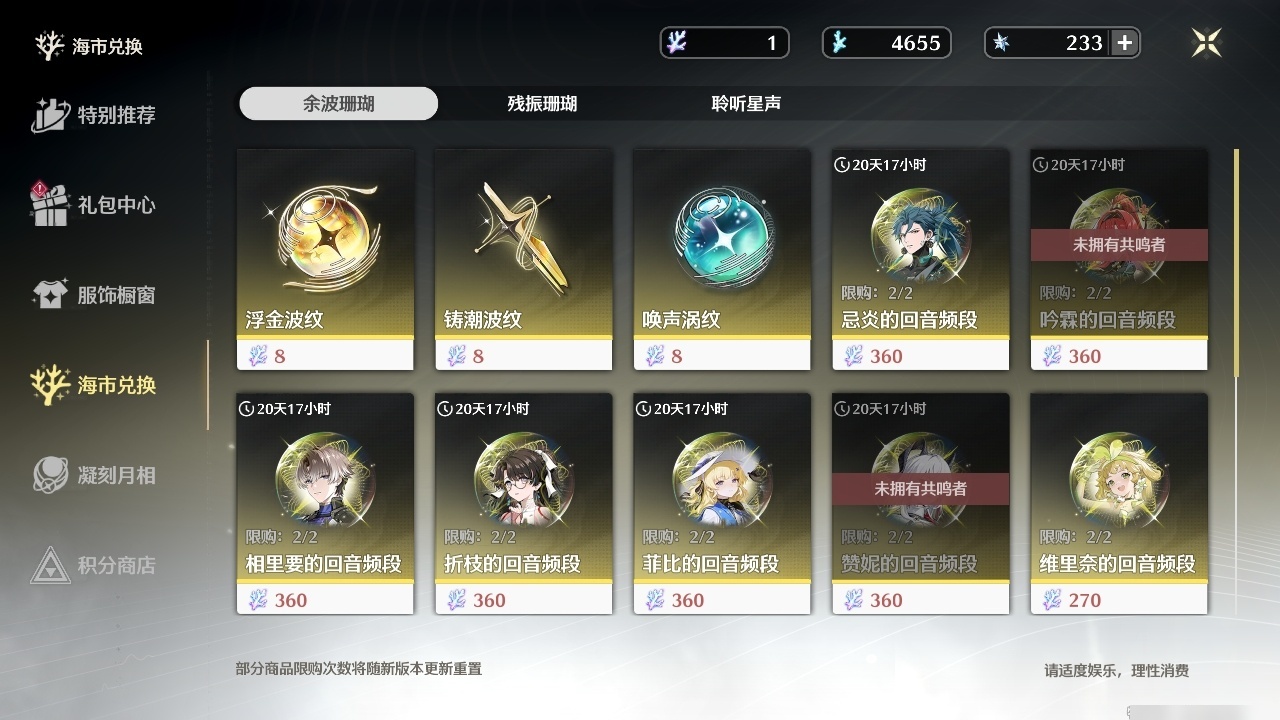Select the 浮金波纹 item card
The image size is (1280, 720).
325,260
